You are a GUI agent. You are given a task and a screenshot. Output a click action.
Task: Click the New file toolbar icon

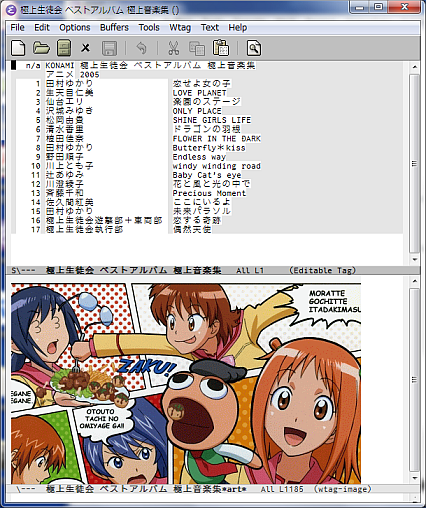18,48
